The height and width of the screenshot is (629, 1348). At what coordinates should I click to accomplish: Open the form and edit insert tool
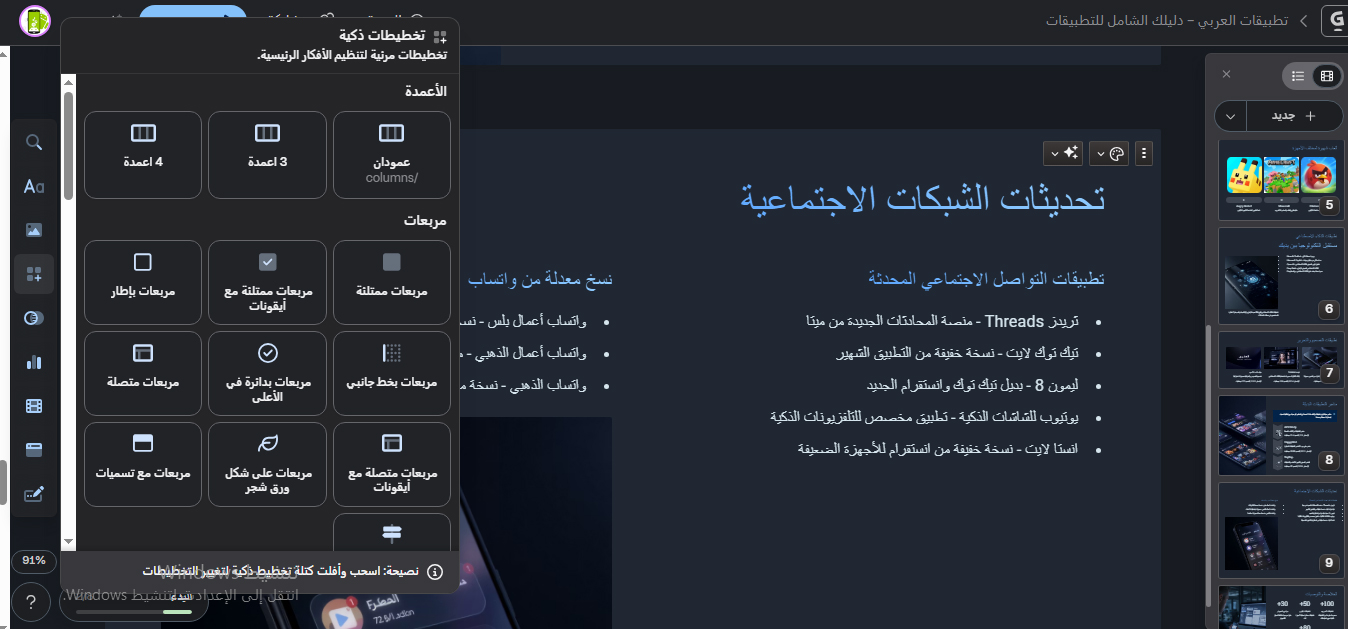coord(34,494)
